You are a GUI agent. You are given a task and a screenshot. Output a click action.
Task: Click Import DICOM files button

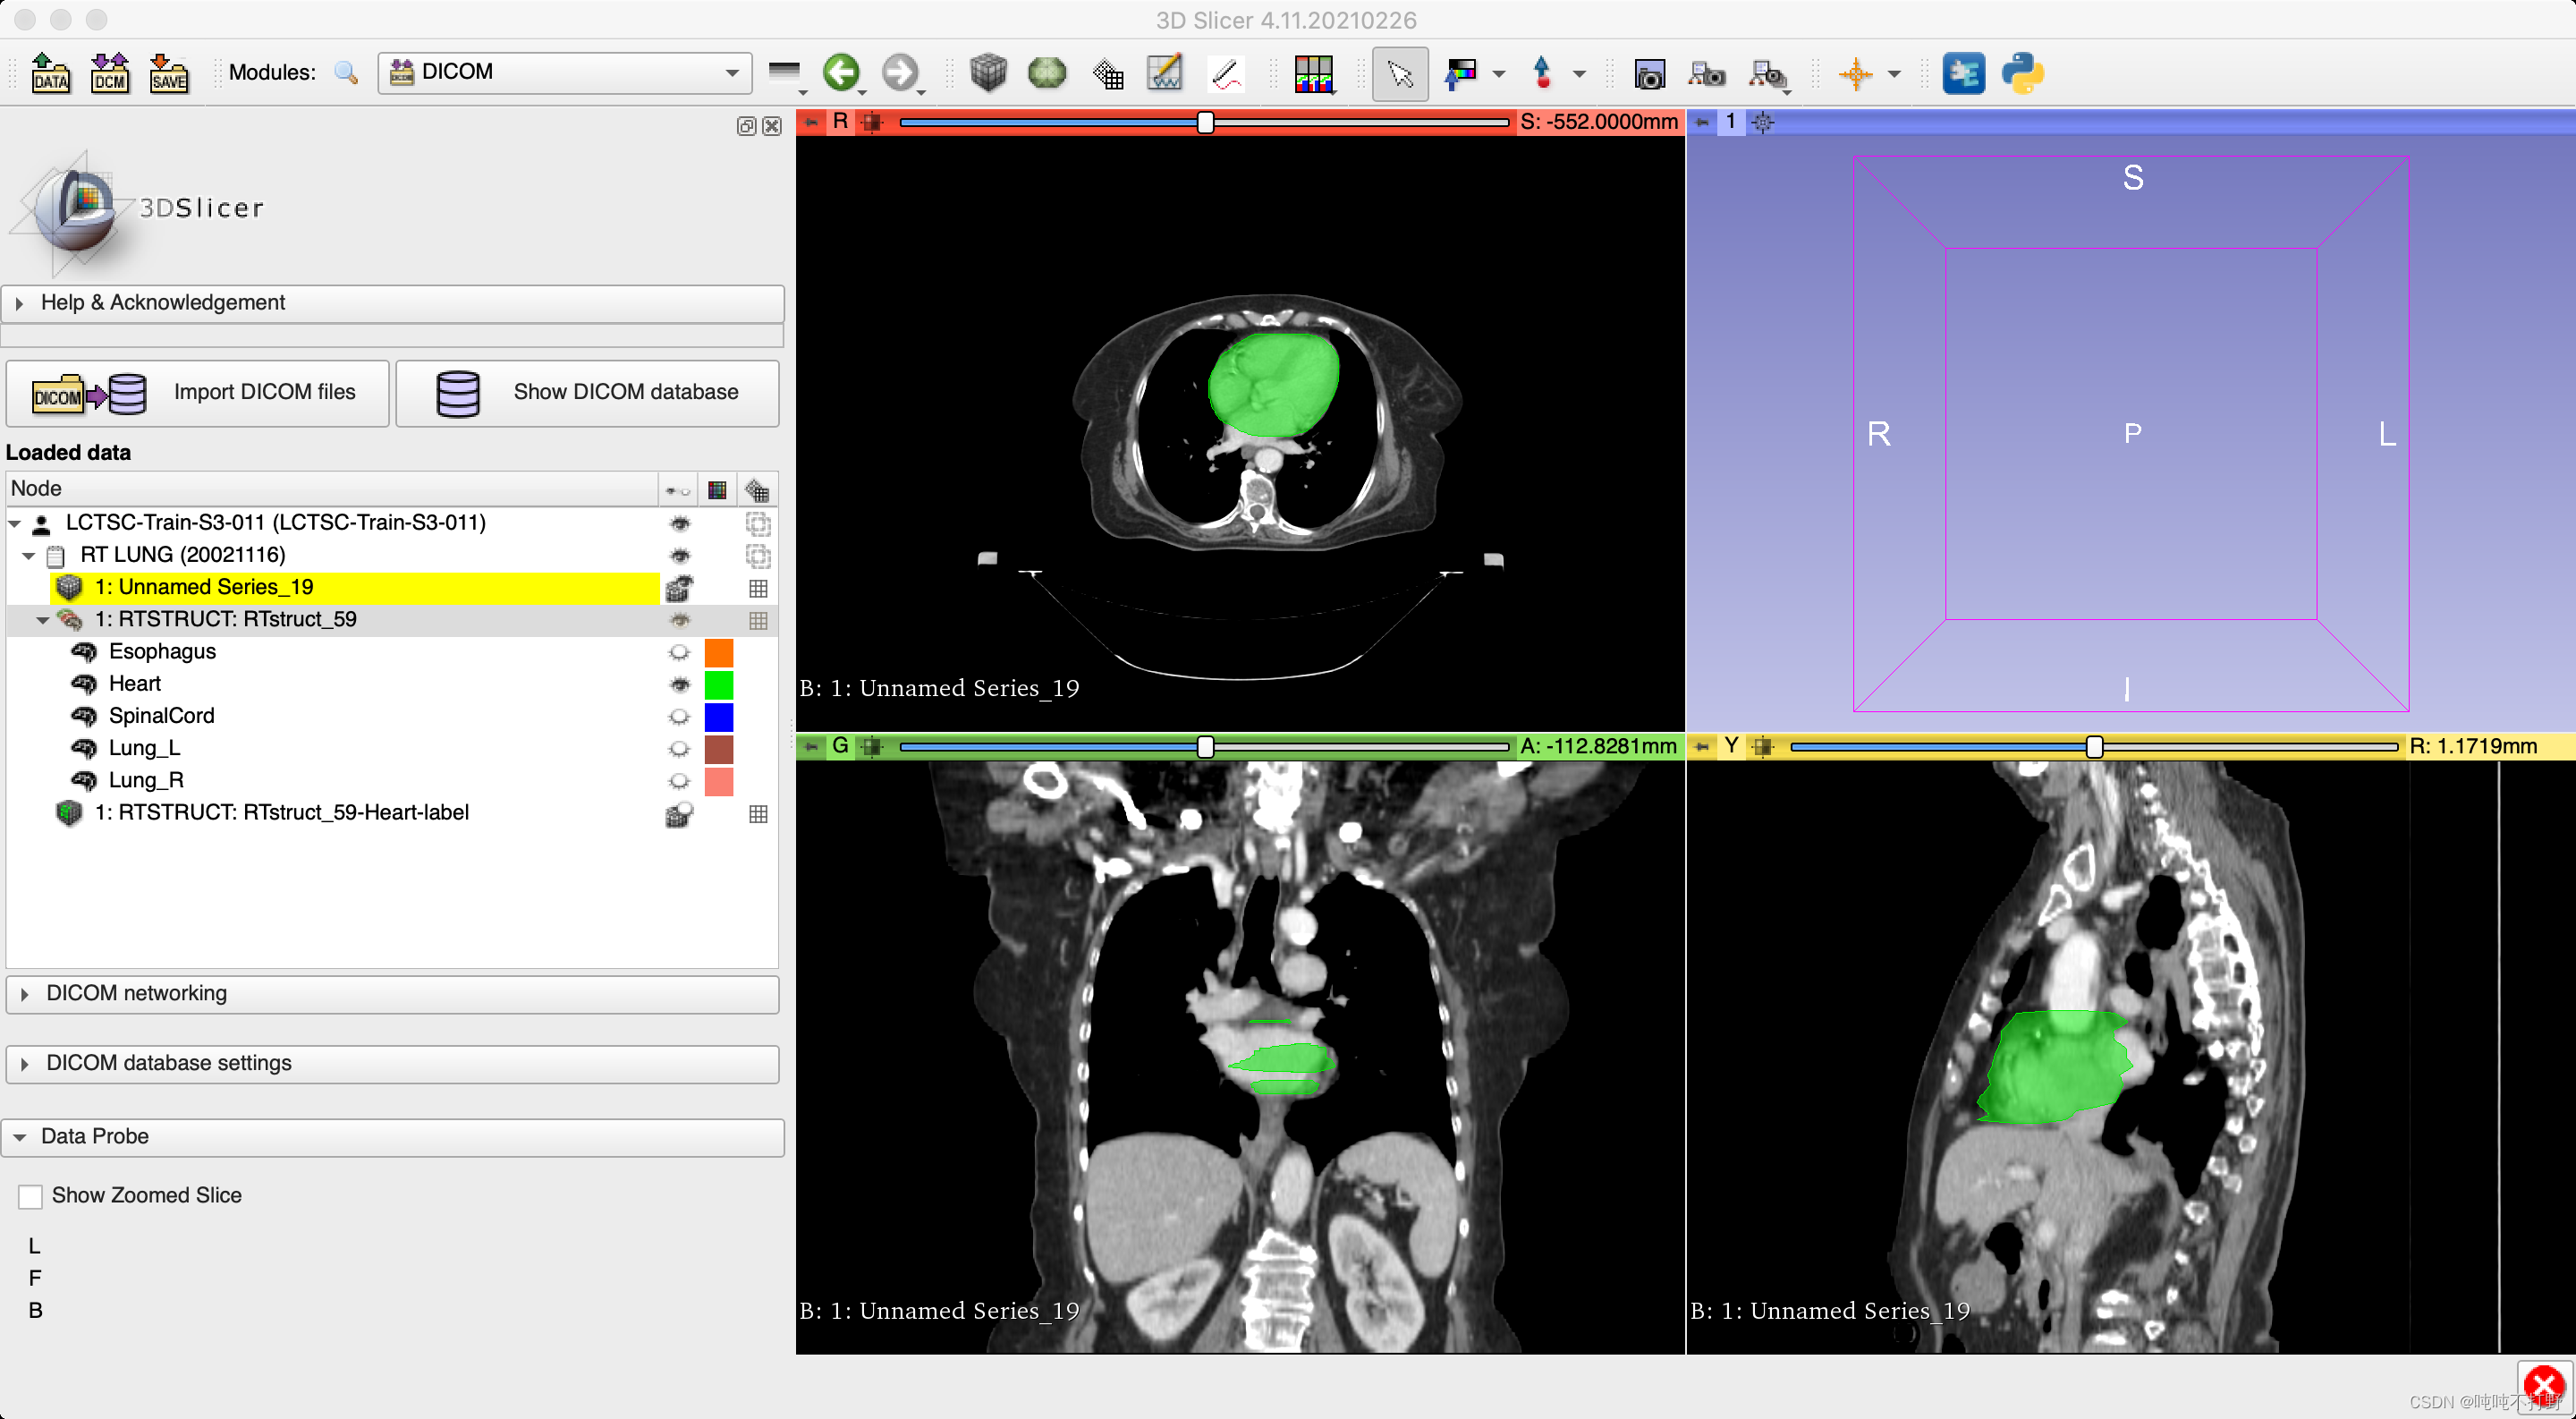[x=198, y=393]
